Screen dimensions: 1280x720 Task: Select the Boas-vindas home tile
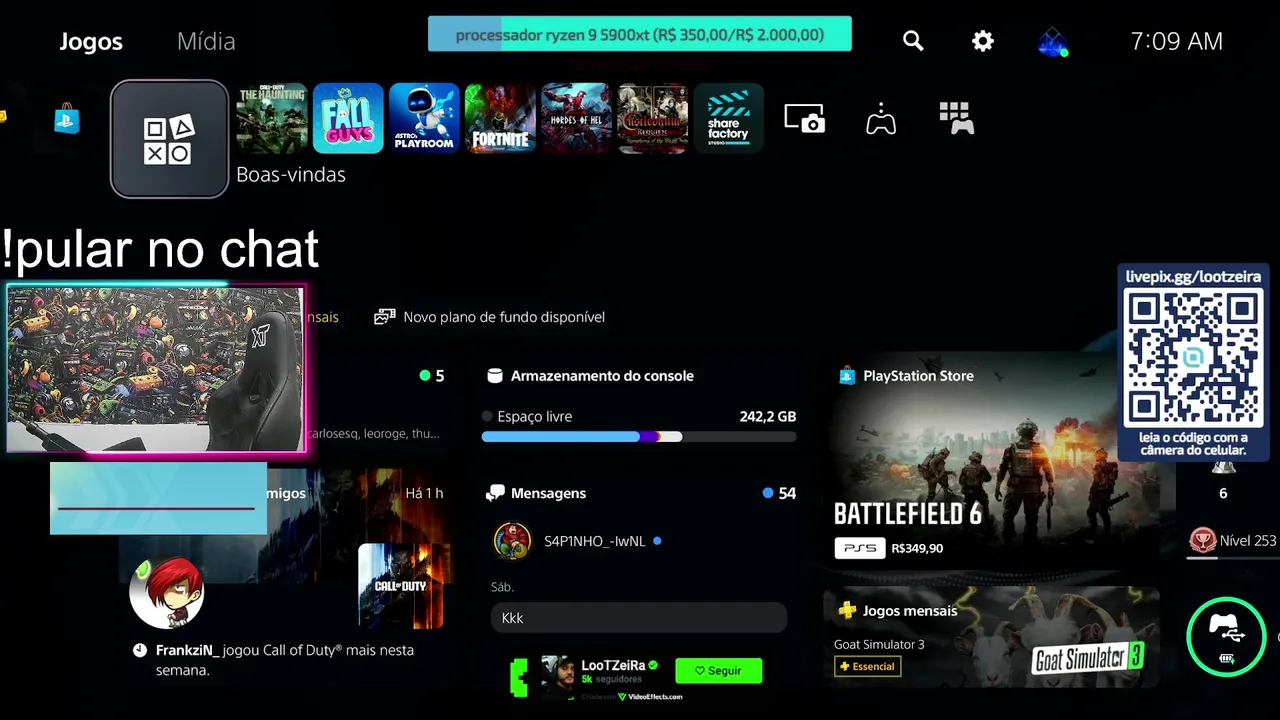tap(170, 139)
